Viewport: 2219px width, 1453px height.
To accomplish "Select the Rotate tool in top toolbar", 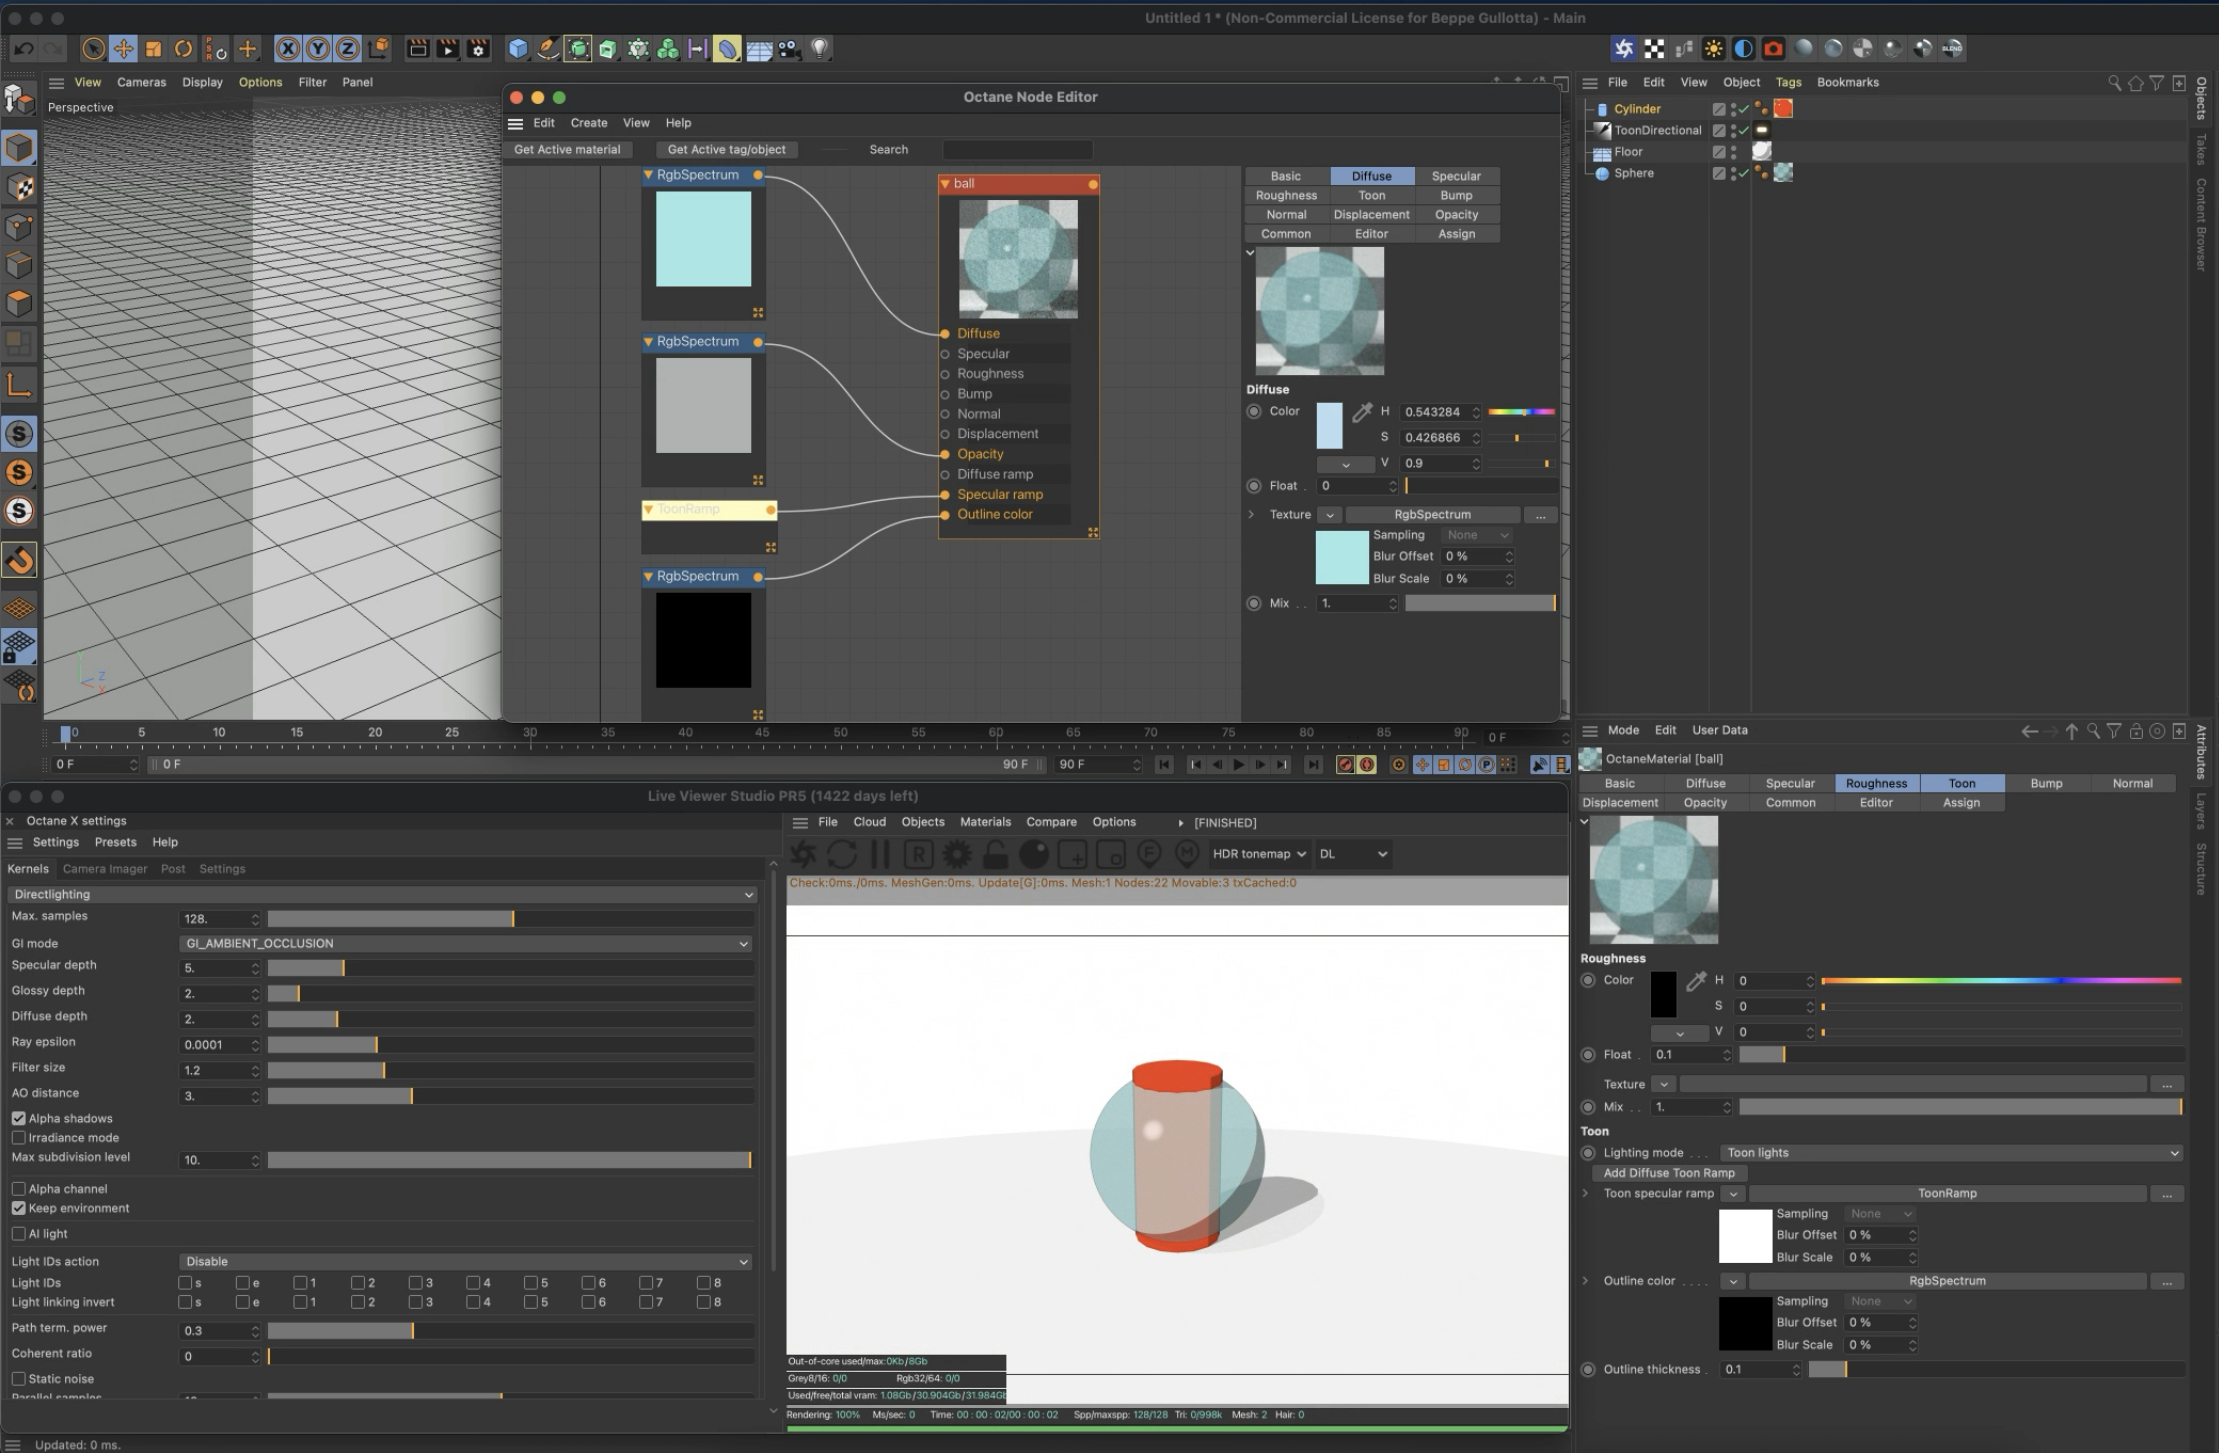I will (x=184, y=48).
